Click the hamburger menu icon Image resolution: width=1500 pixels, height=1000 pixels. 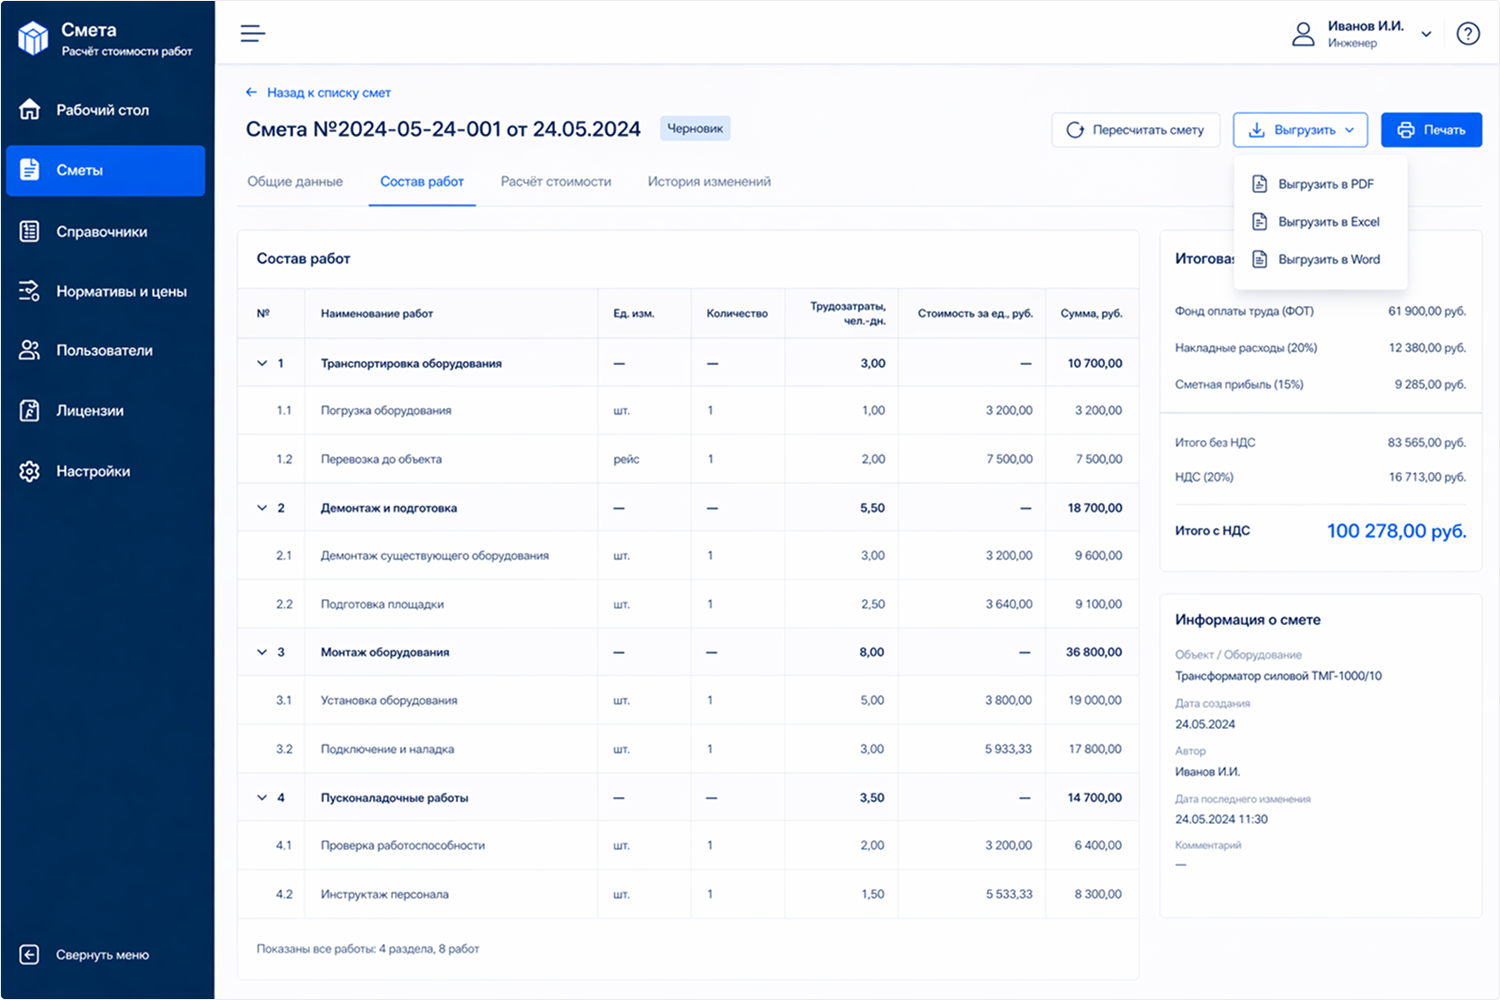point(253,34)
